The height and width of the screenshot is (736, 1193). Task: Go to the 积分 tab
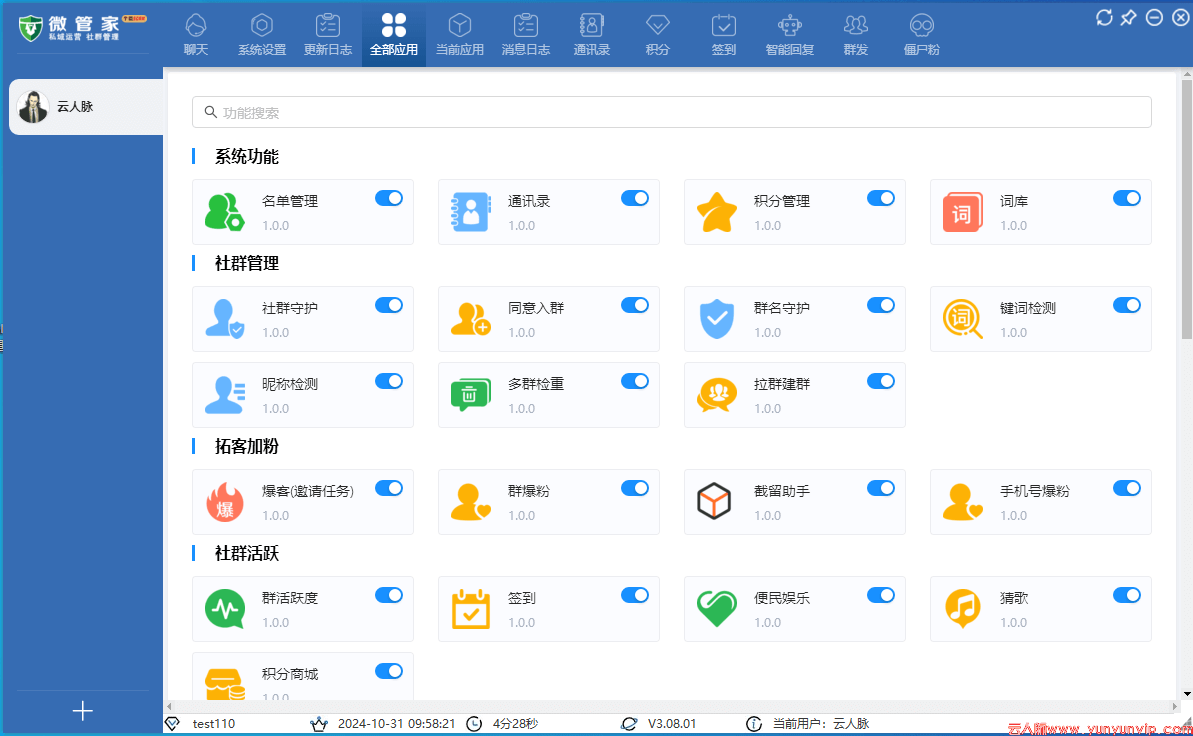pyautogui.click(x=657, y=34)
